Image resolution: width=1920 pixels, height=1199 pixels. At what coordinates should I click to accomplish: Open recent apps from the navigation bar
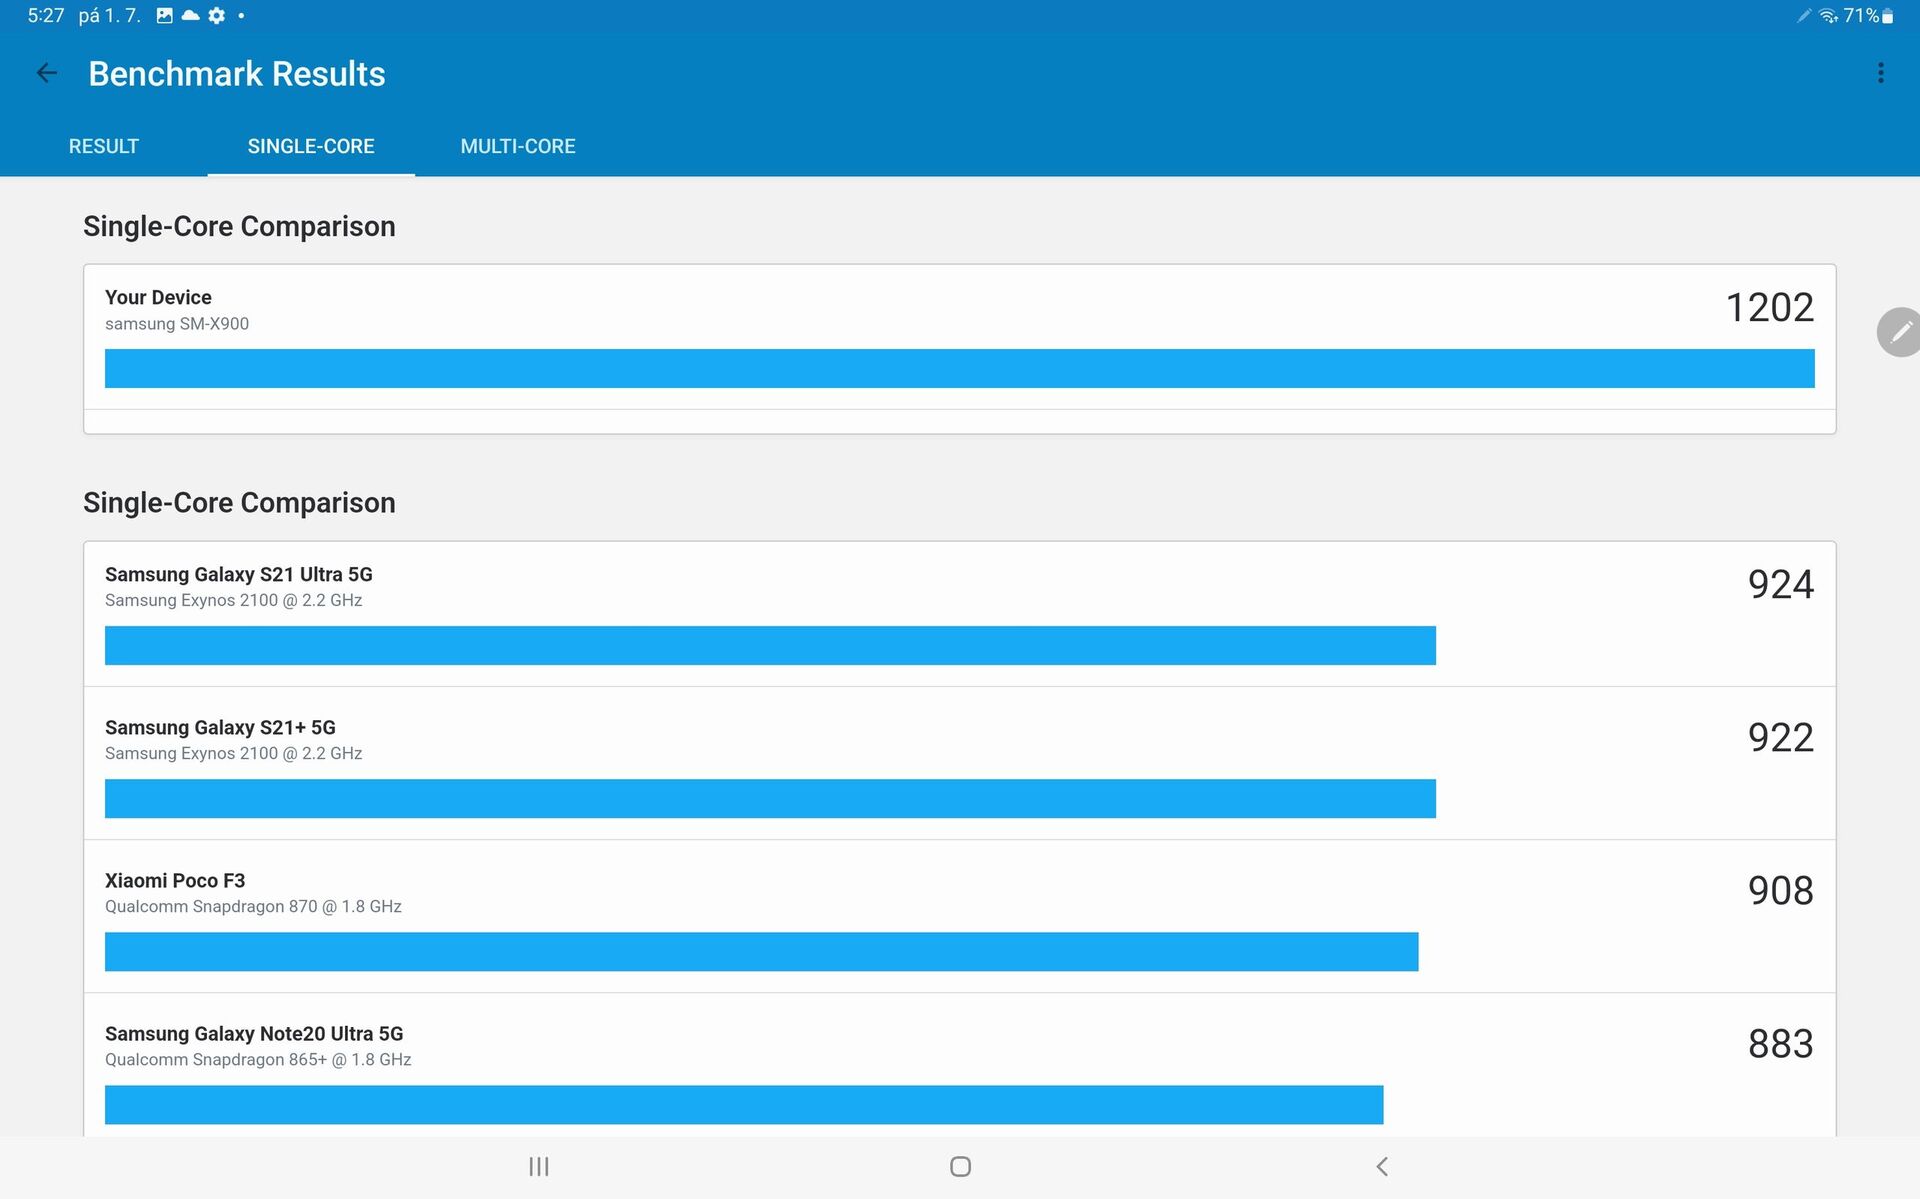click(x=539, y=1166)
